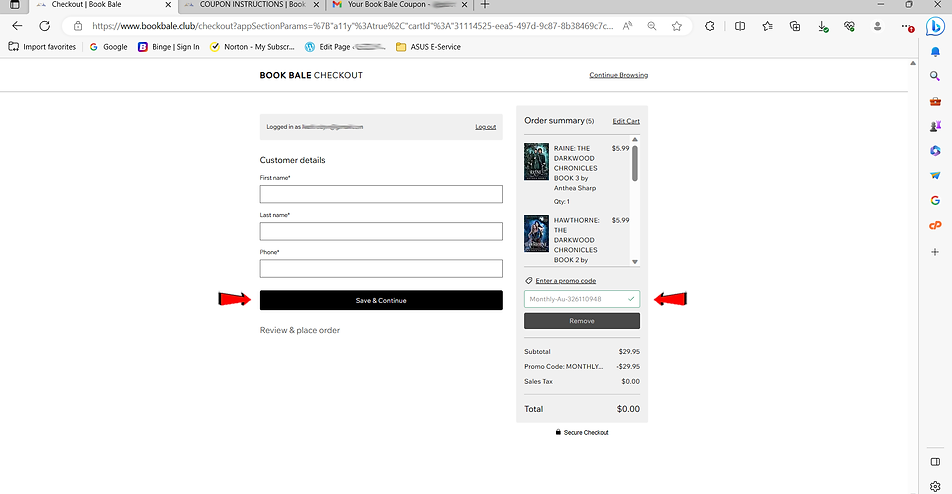Close the Checkout | Book Bale tab
The image size is (952, 494).
point(168,5)
